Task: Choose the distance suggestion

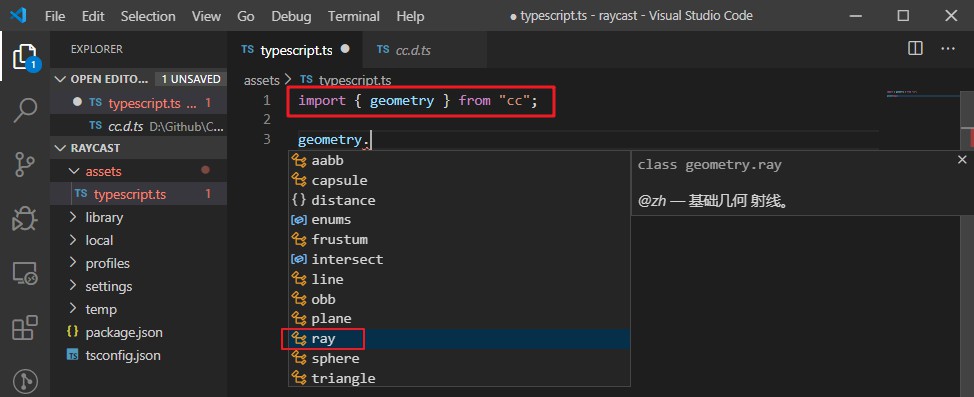Action: point(459,200)
